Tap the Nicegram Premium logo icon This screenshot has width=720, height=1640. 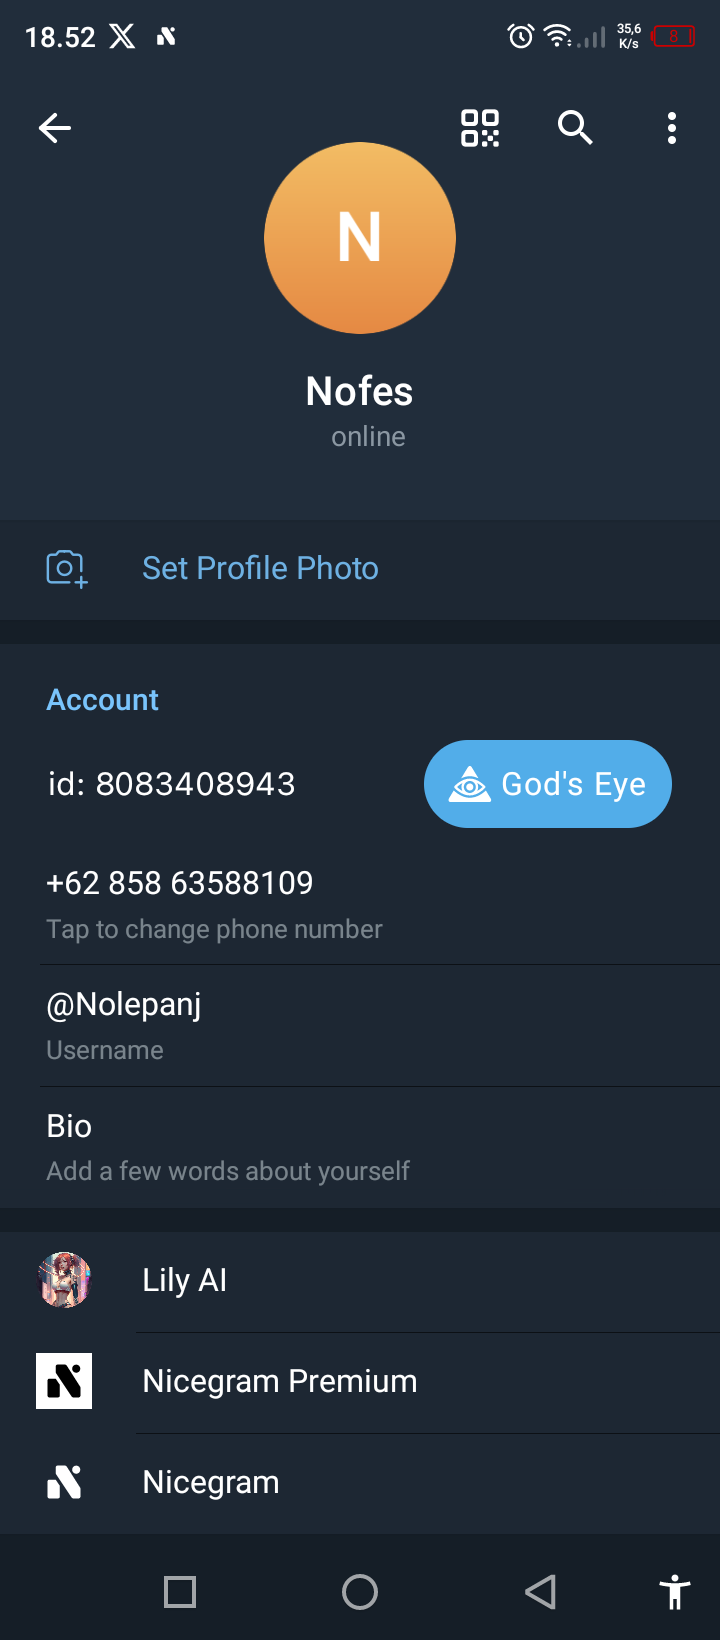(x=64, y=1381)
